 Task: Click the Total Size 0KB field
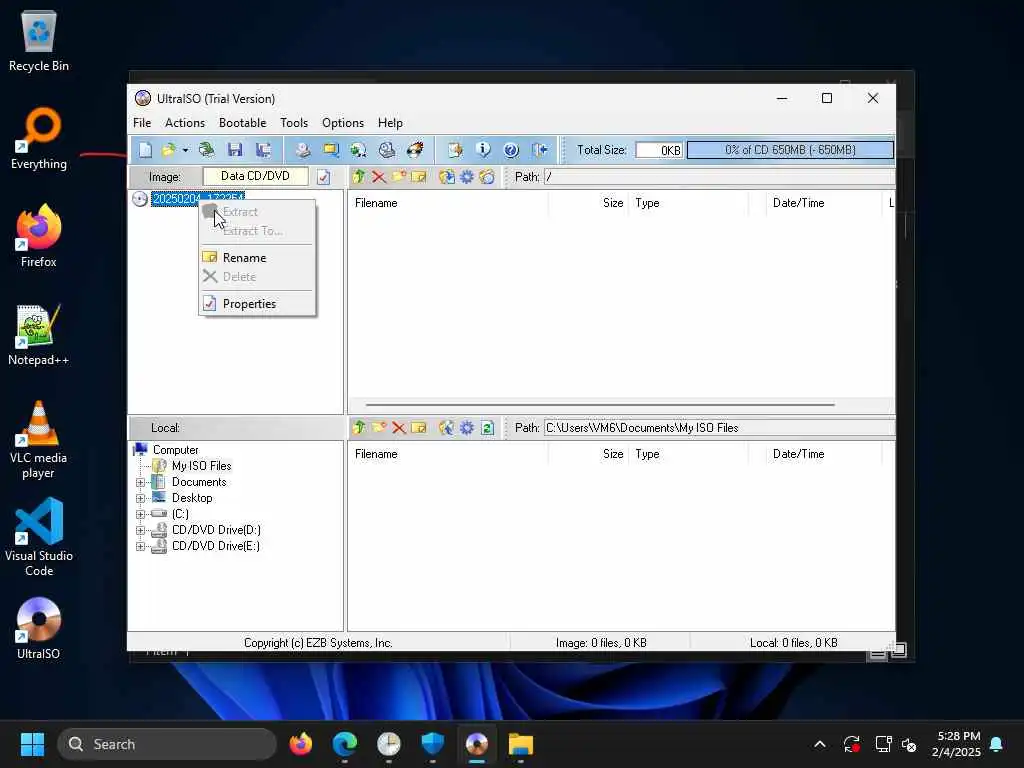pos(660,150)
